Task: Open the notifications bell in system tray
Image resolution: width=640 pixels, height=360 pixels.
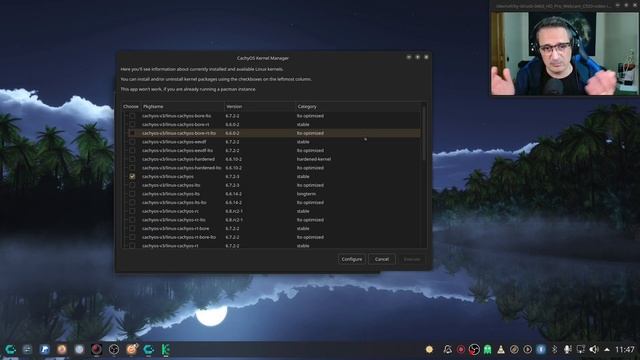Action: pos(447,349)
